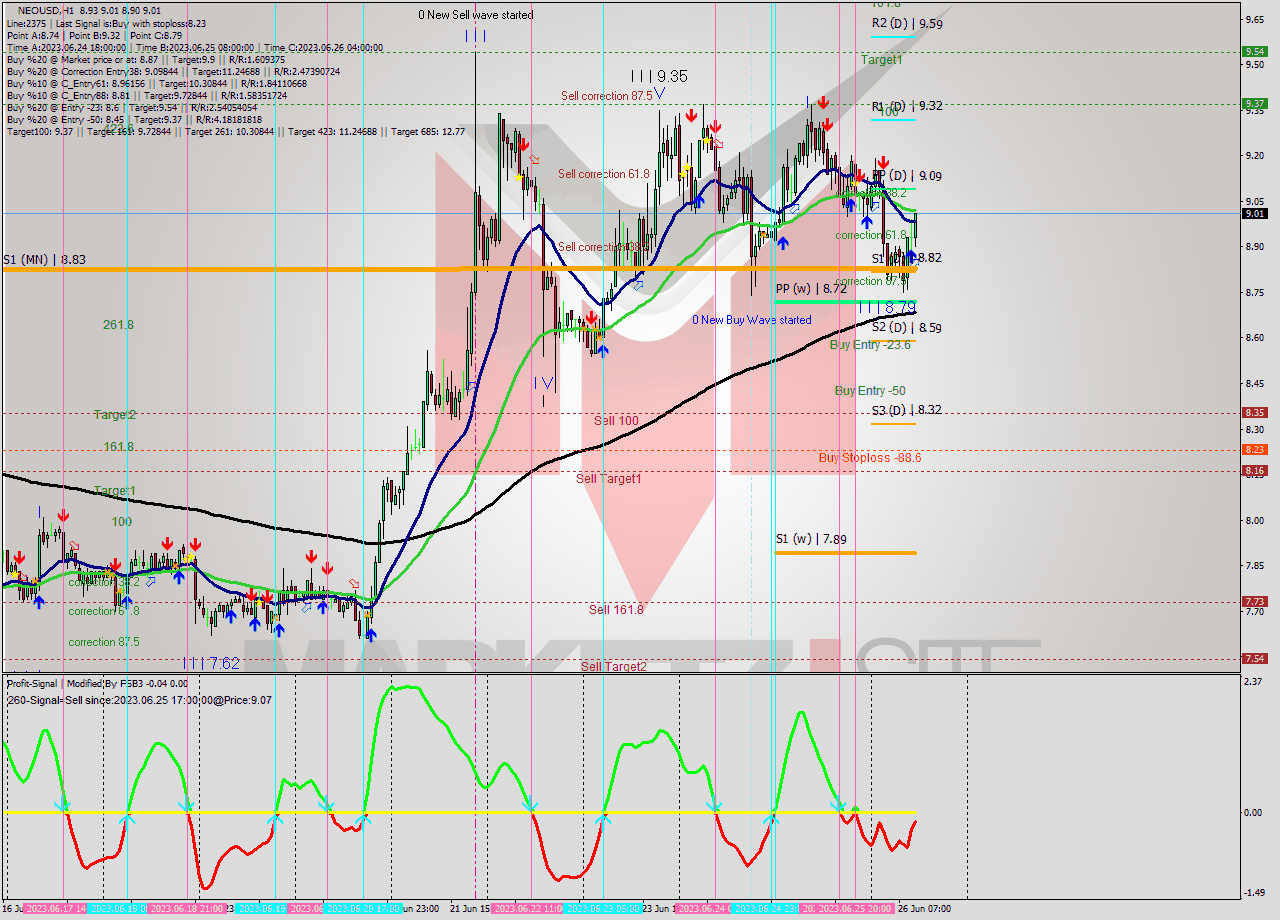The image size is (1280, 920).
Task: Click the 'Buy %20 @ Correction Entry38' line
Action: [x=173, y=71]
